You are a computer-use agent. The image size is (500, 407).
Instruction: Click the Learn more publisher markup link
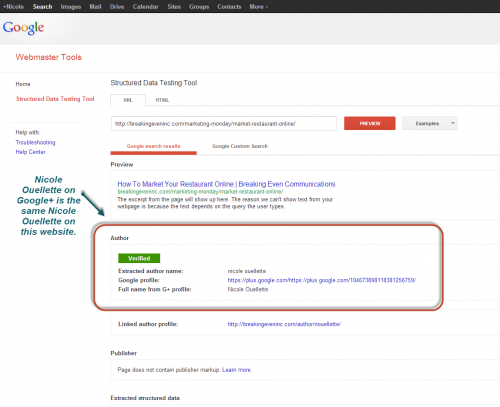point(236,370)
